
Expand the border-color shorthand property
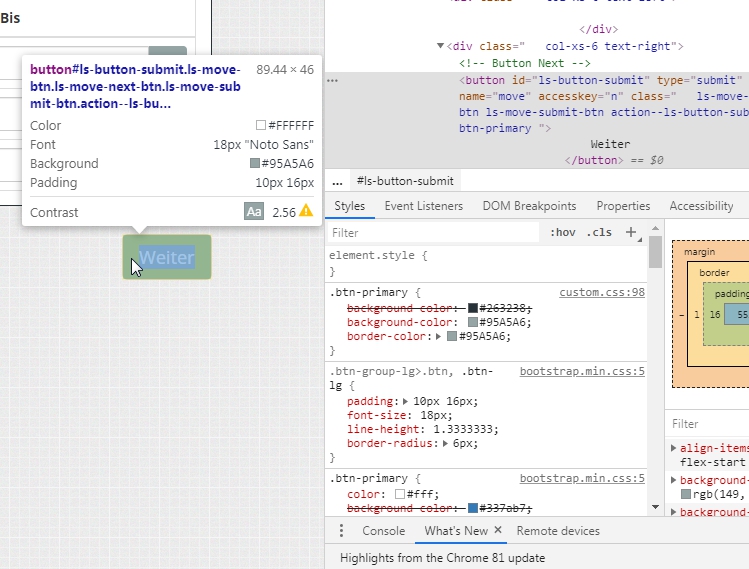click(x=439, y=337)
